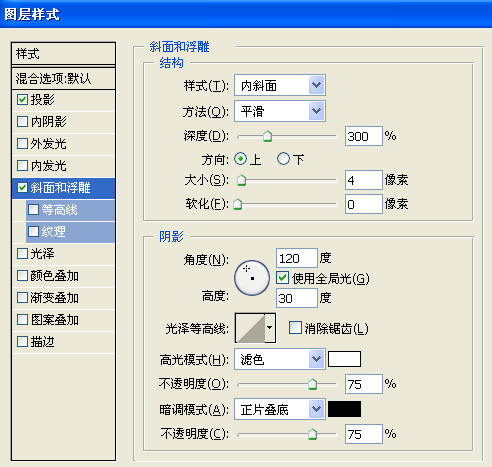Screen dimensions: 492x467
Task: Click the 角度 input field
Action: tap(297, 258)
